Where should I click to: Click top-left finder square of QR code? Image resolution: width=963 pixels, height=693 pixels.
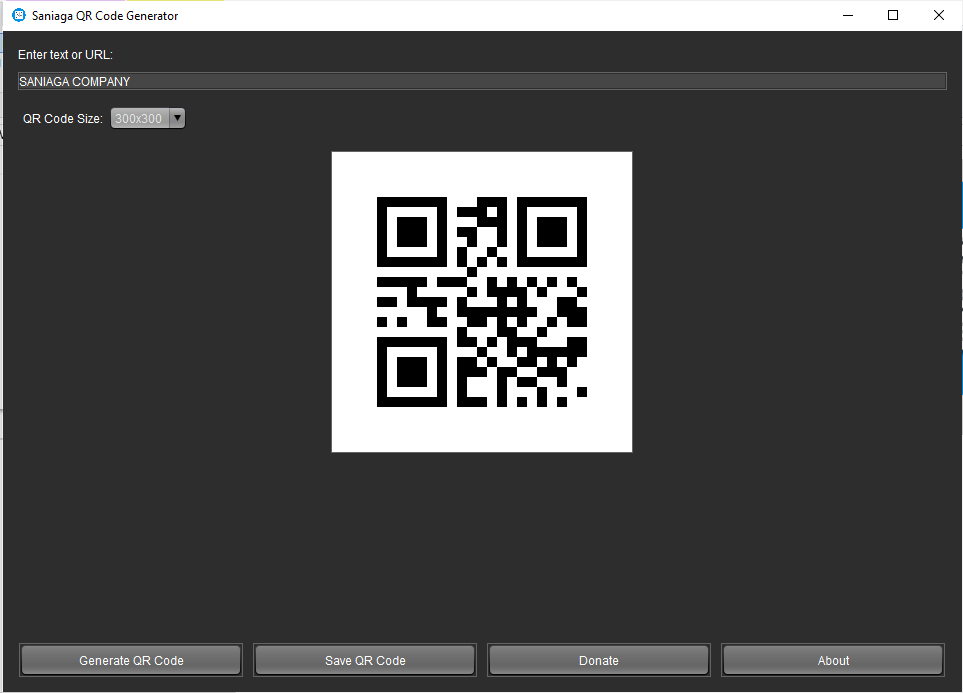tap(411, 232)
